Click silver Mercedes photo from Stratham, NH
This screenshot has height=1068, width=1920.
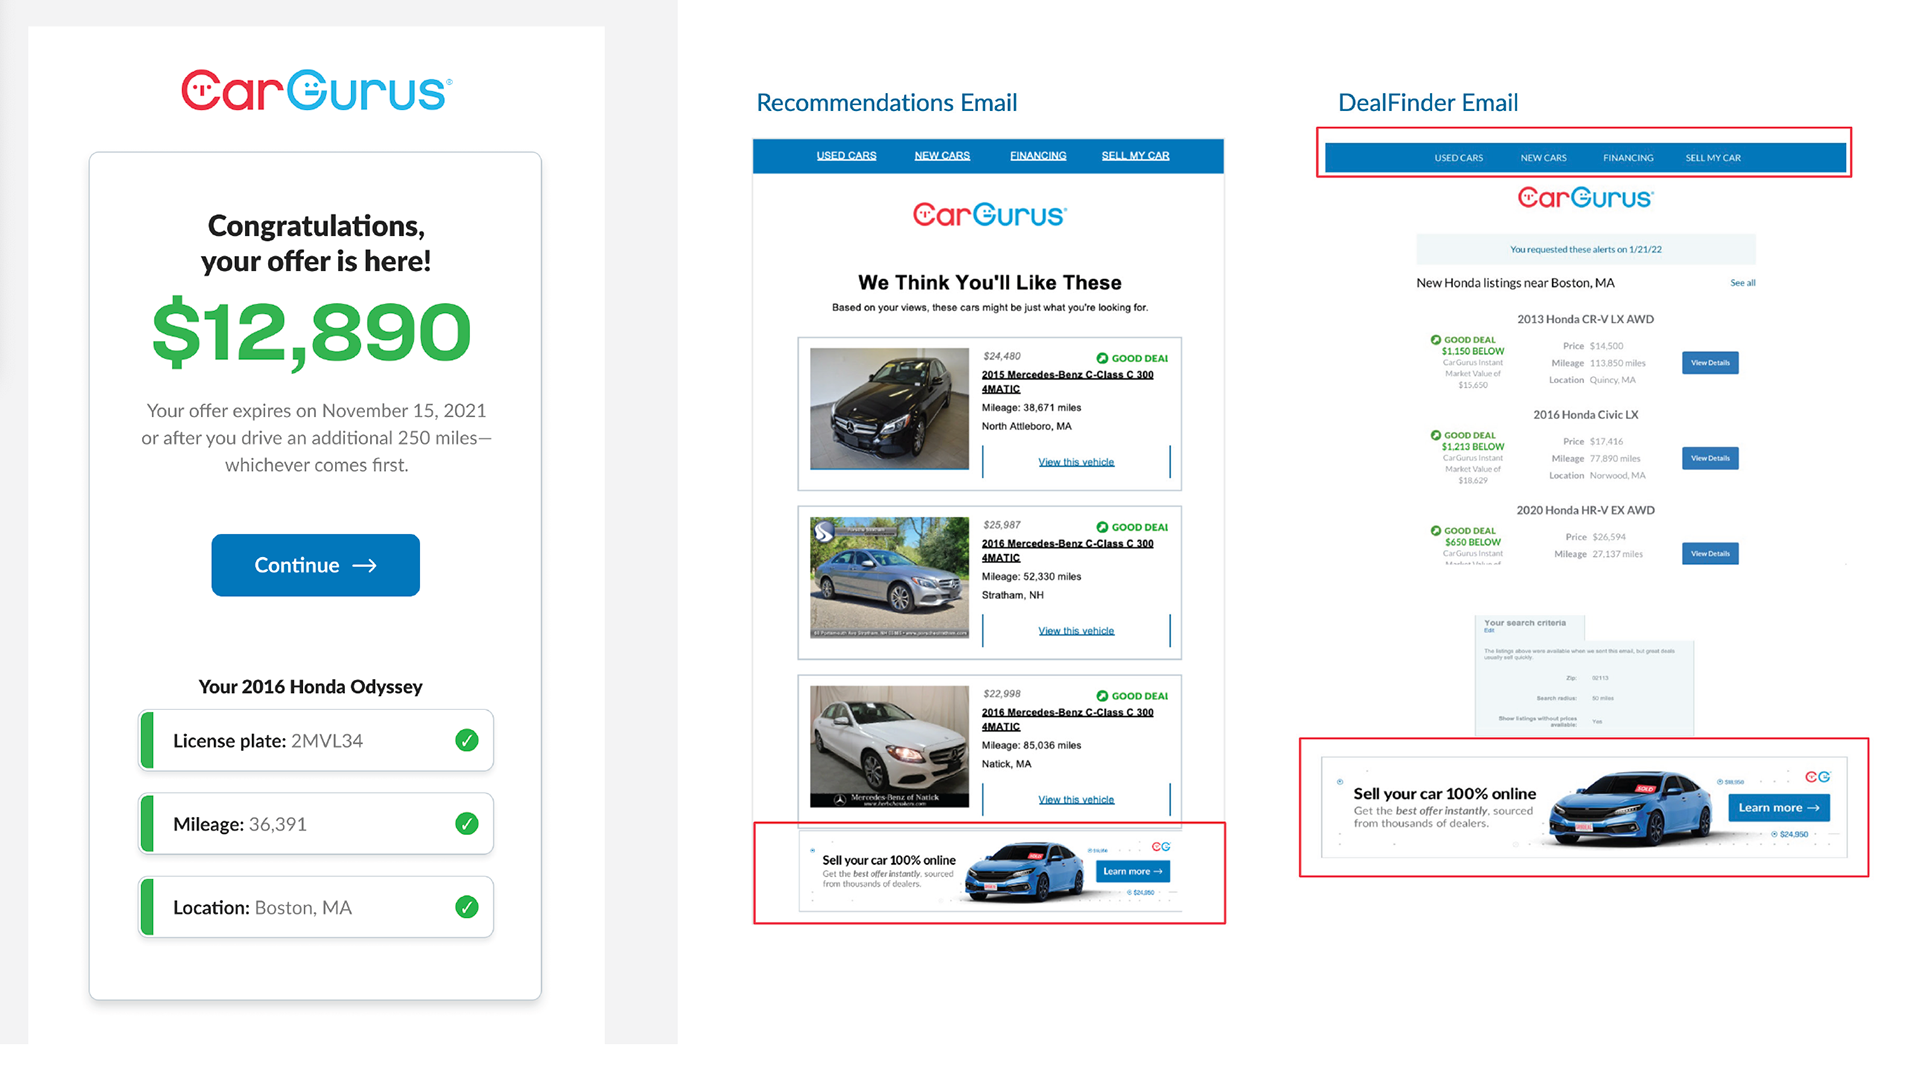click(889, 577)
